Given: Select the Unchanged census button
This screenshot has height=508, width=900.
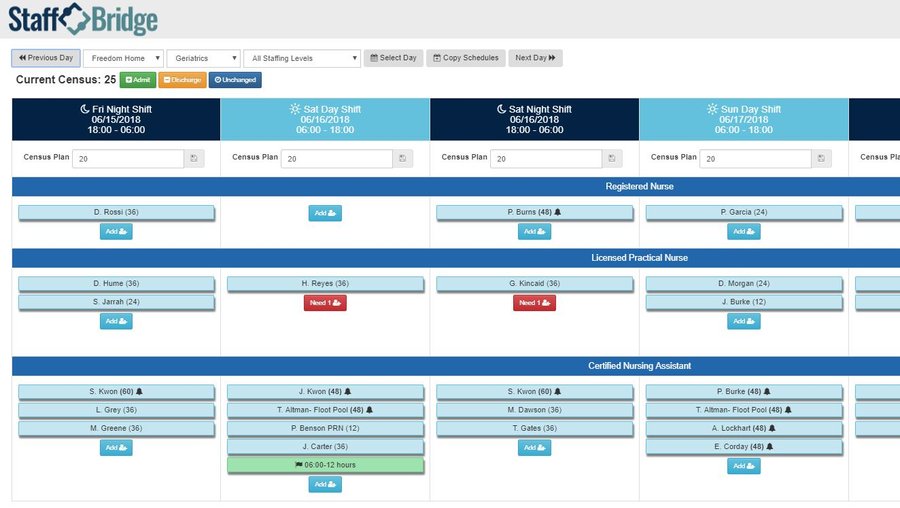Looking at the screenshot, I should click(x=235, y=80).
